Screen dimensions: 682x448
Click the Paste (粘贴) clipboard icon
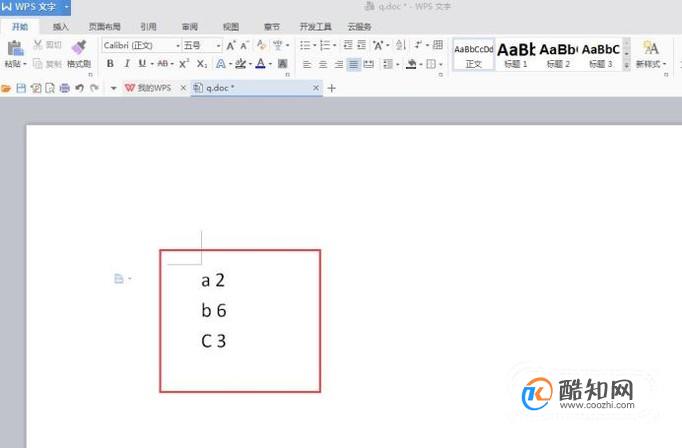(x=15, y=48)
